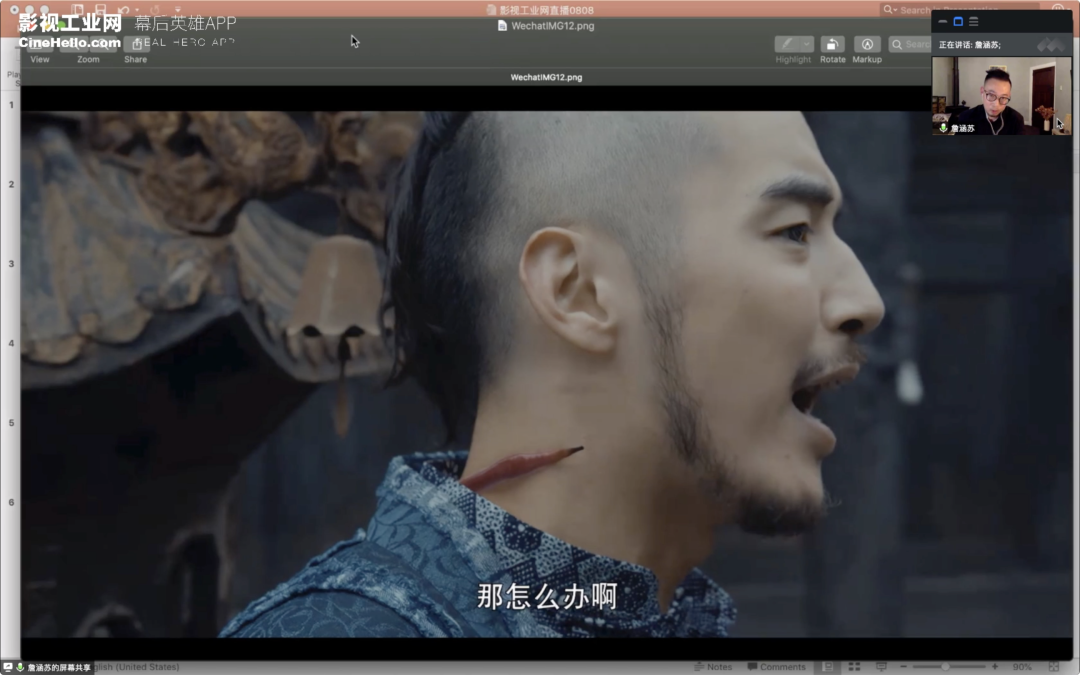Click the PowerPoint zoom slider handle
The width and height of the screenshot is (1080, 675).
click(946, 667)
